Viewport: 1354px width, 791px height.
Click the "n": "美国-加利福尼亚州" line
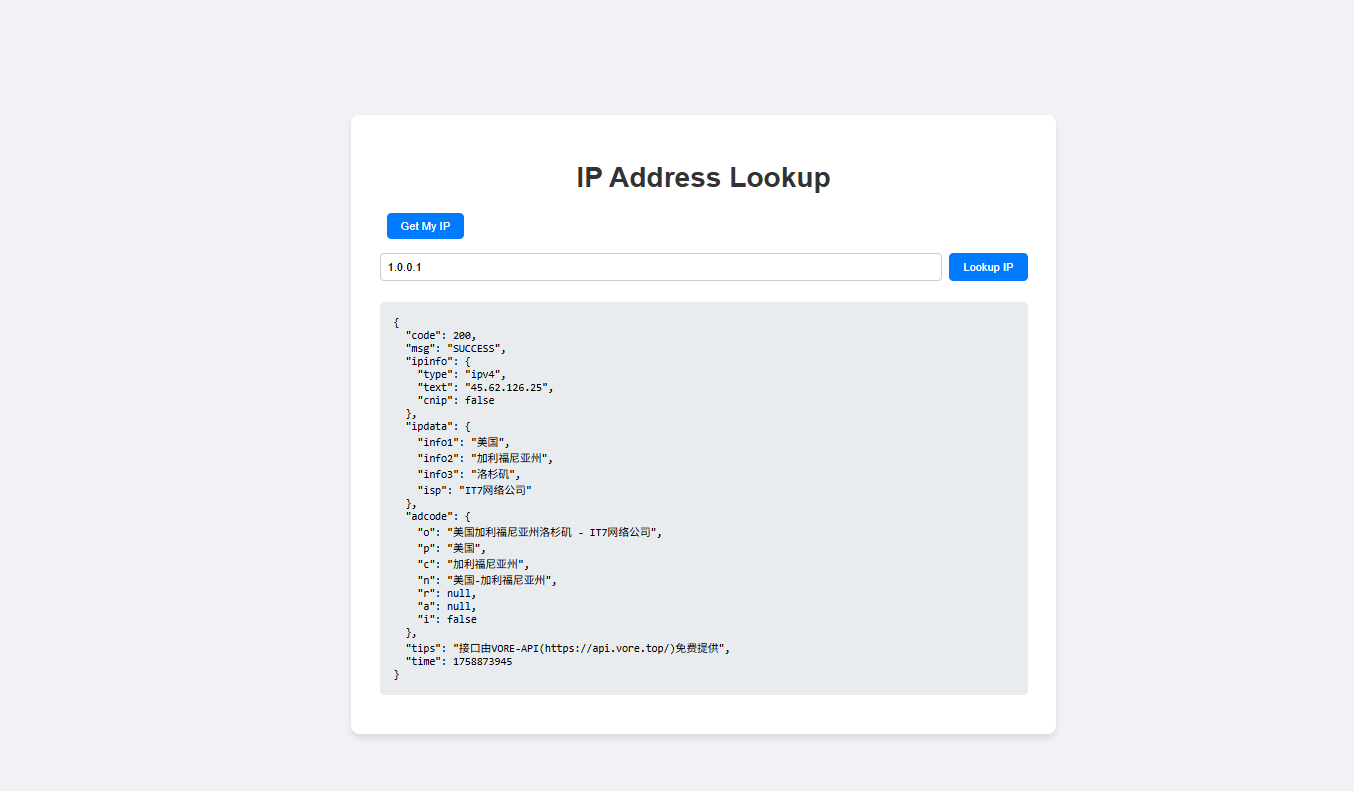pos(487,580)
